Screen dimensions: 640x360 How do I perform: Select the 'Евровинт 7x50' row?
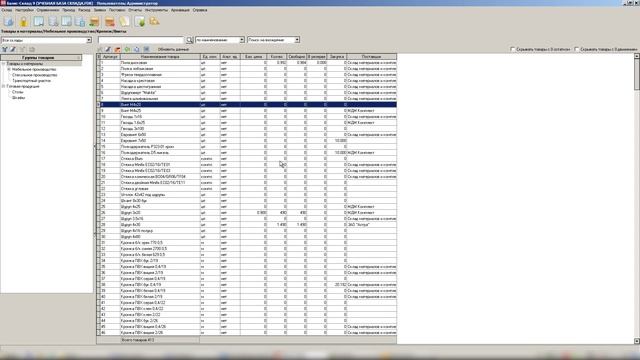pos(247,140)
